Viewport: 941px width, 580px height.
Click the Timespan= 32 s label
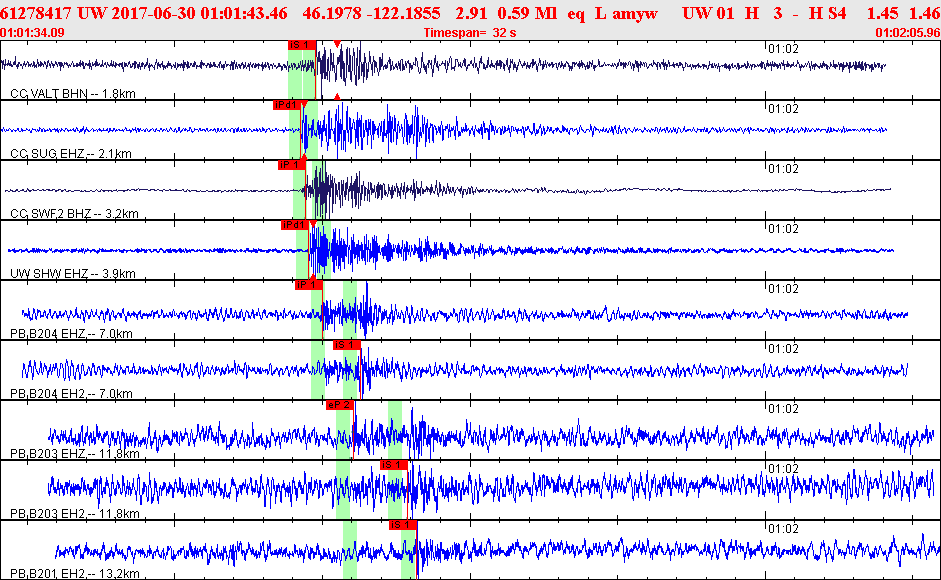pos(470,32)
